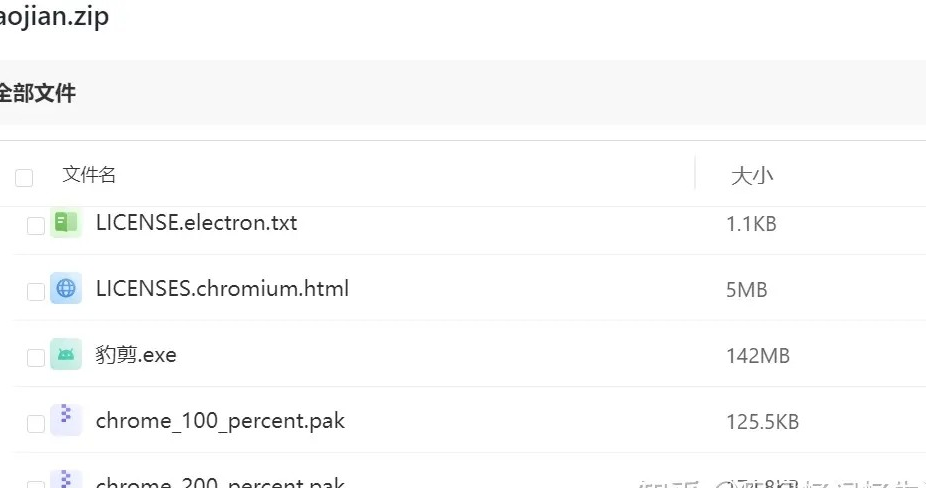The width and height of the screenshot is (926, 488).
Task: Toggle the select-all checkbox beside 文件名
Action: (x=24, y=177)
